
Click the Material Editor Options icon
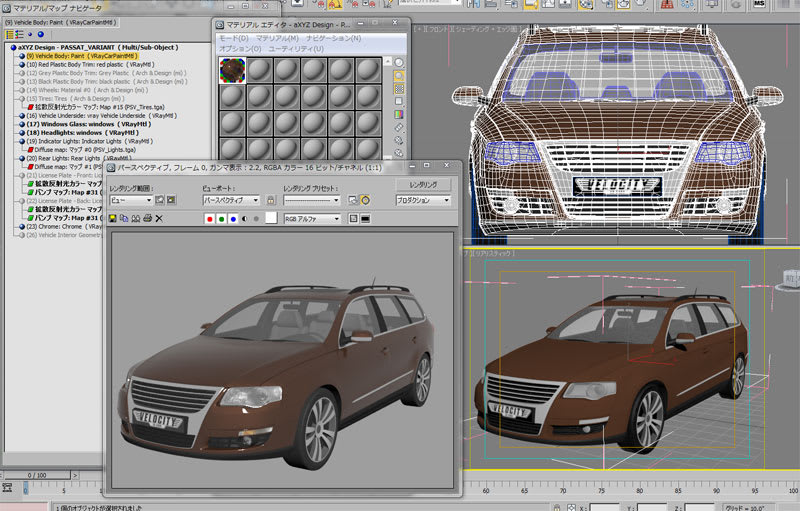[x=398, y=140]
